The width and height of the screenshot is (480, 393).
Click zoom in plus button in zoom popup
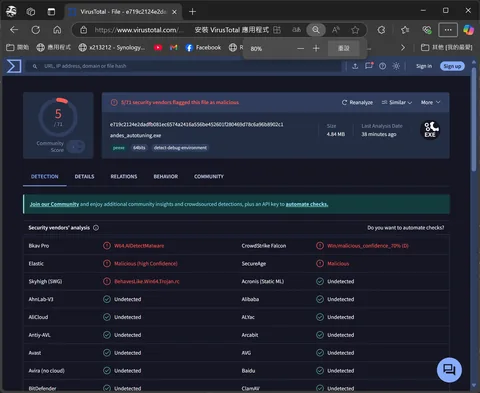point(316,49)
